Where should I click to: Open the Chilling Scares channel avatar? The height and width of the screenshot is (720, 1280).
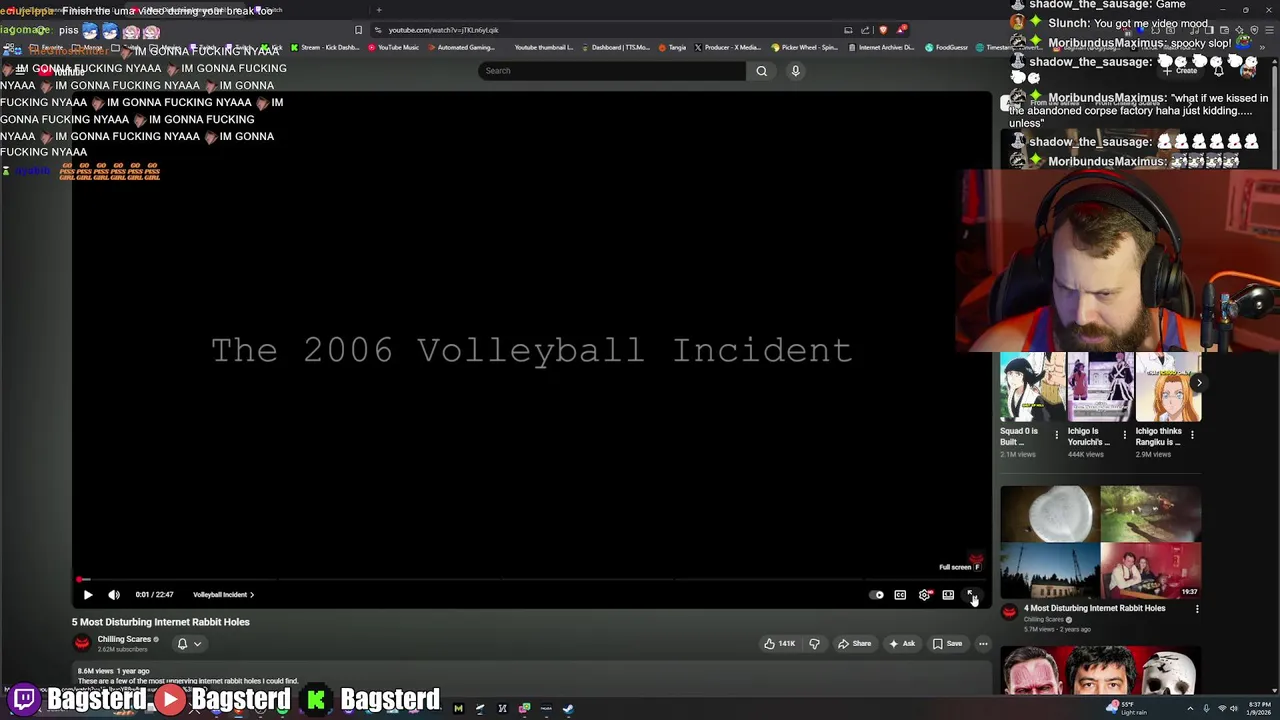pyautogui.click(x=82, y=643)
